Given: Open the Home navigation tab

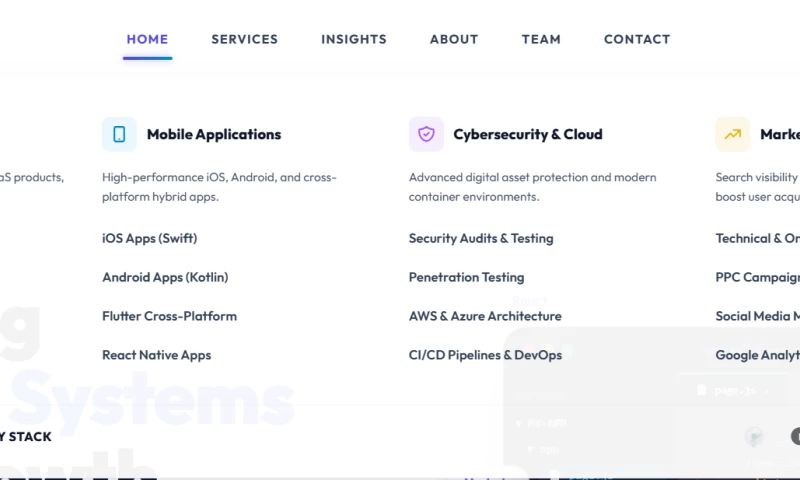Looking at the screenshot, I should tap(147, 39).
